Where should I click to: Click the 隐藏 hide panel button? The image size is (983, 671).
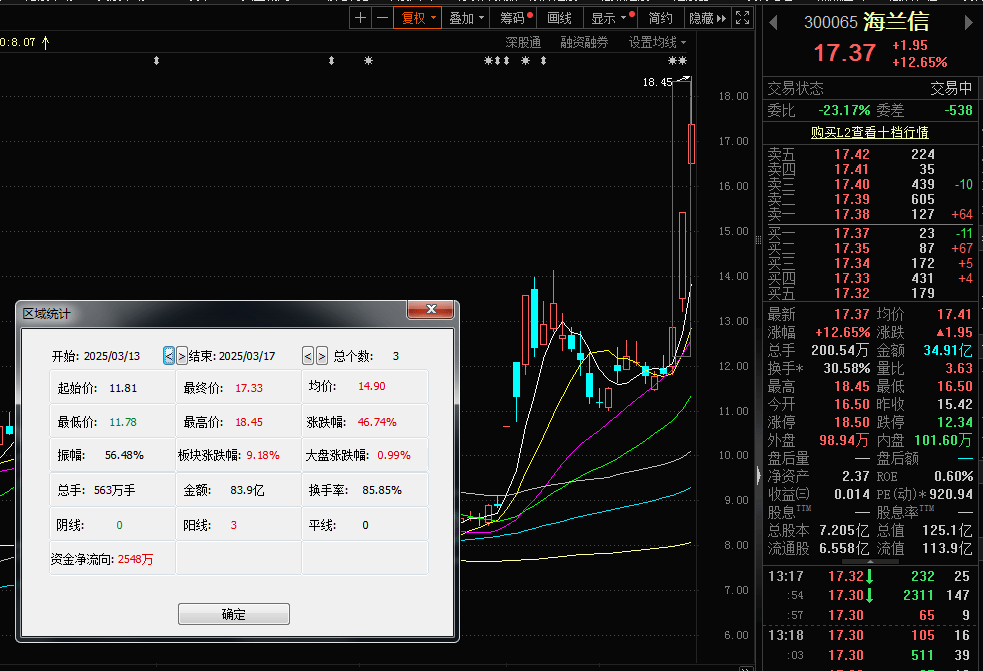pos(707,18)
